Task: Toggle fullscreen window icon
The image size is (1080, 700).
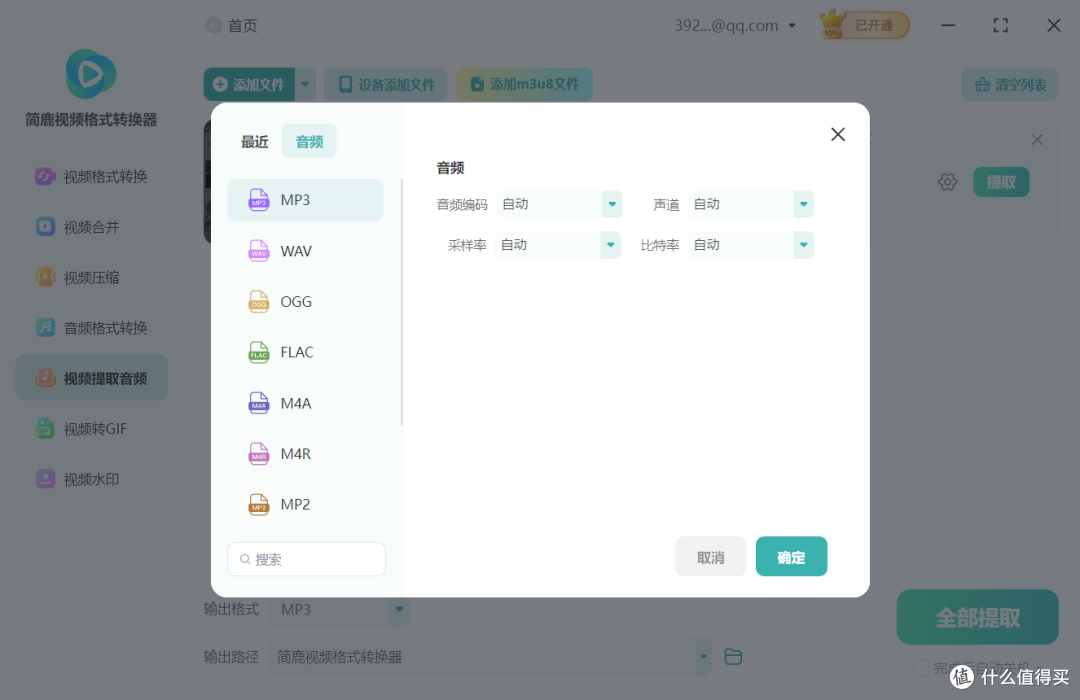Action: click(1001, 25)
